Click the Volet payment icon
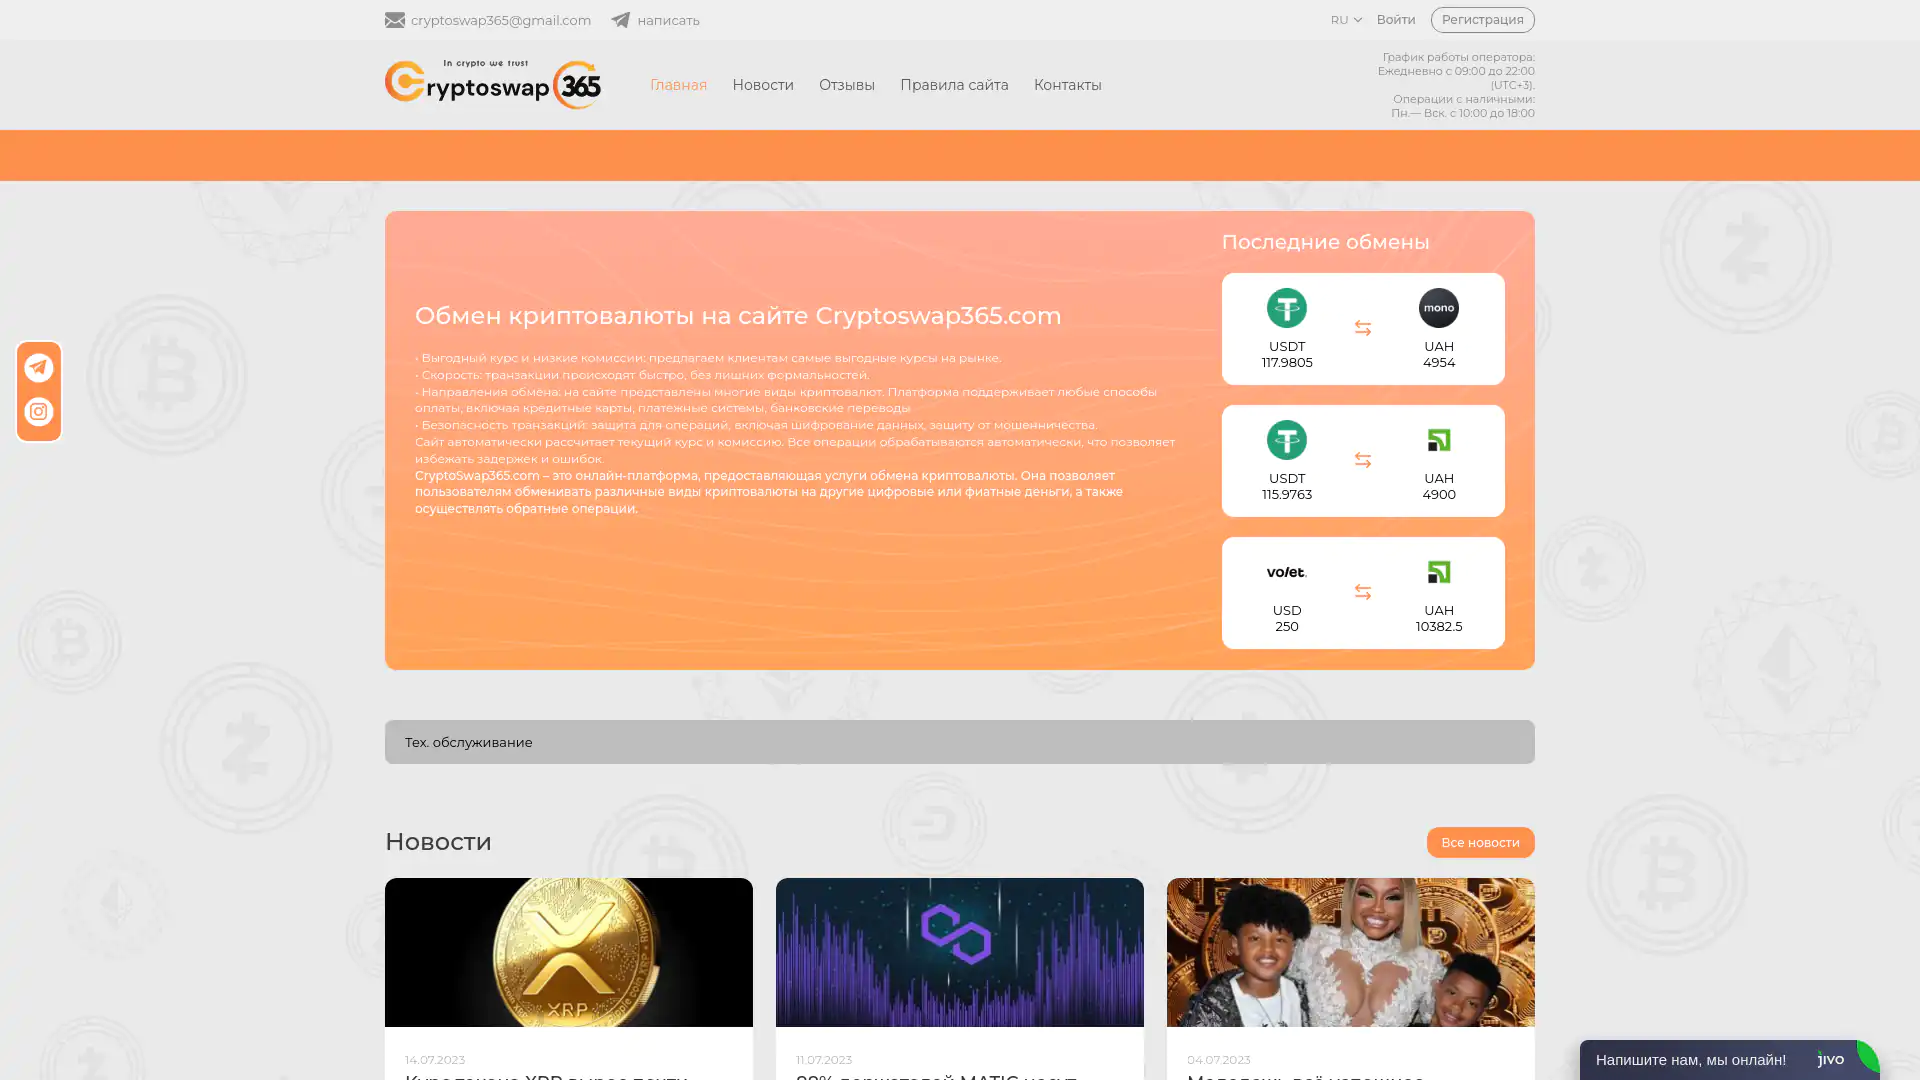This screenshot has width=1920, height=1080. 1286,572
